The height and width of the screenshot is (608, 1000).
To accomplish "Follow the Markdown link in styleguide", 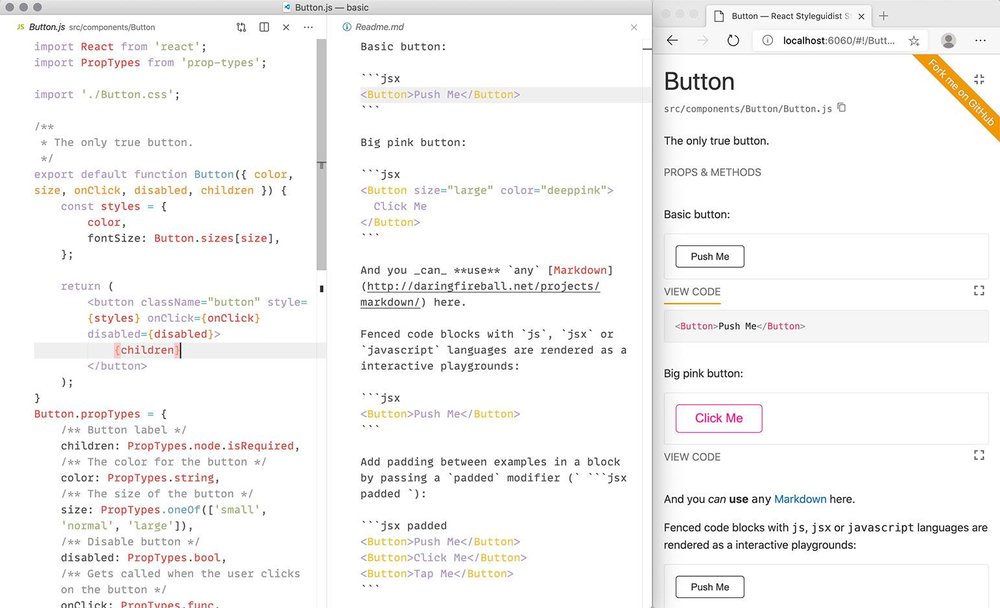I will point(800,499).
